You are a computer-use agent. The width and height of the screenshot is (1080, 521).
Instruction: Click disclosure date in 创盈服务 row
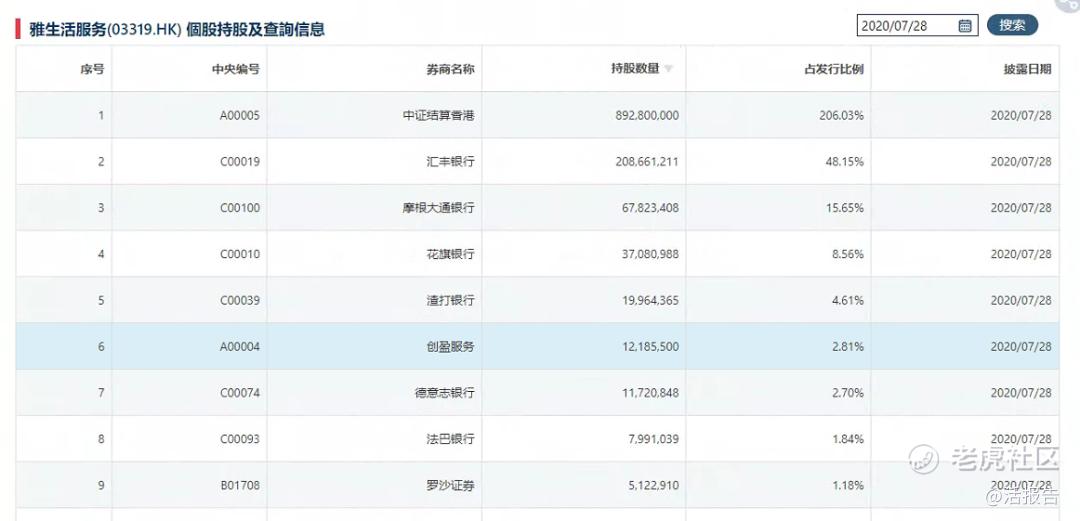point(1021,346)
